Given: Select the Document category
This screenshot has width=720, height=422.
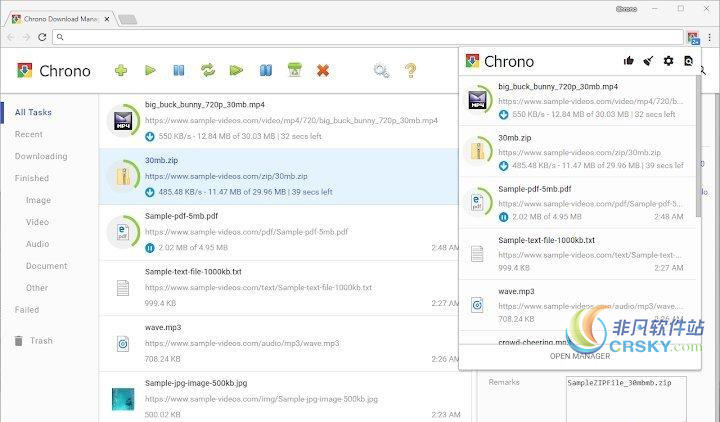Looking at the screenshot, I should pyautogui.click(x=46, y=266).
